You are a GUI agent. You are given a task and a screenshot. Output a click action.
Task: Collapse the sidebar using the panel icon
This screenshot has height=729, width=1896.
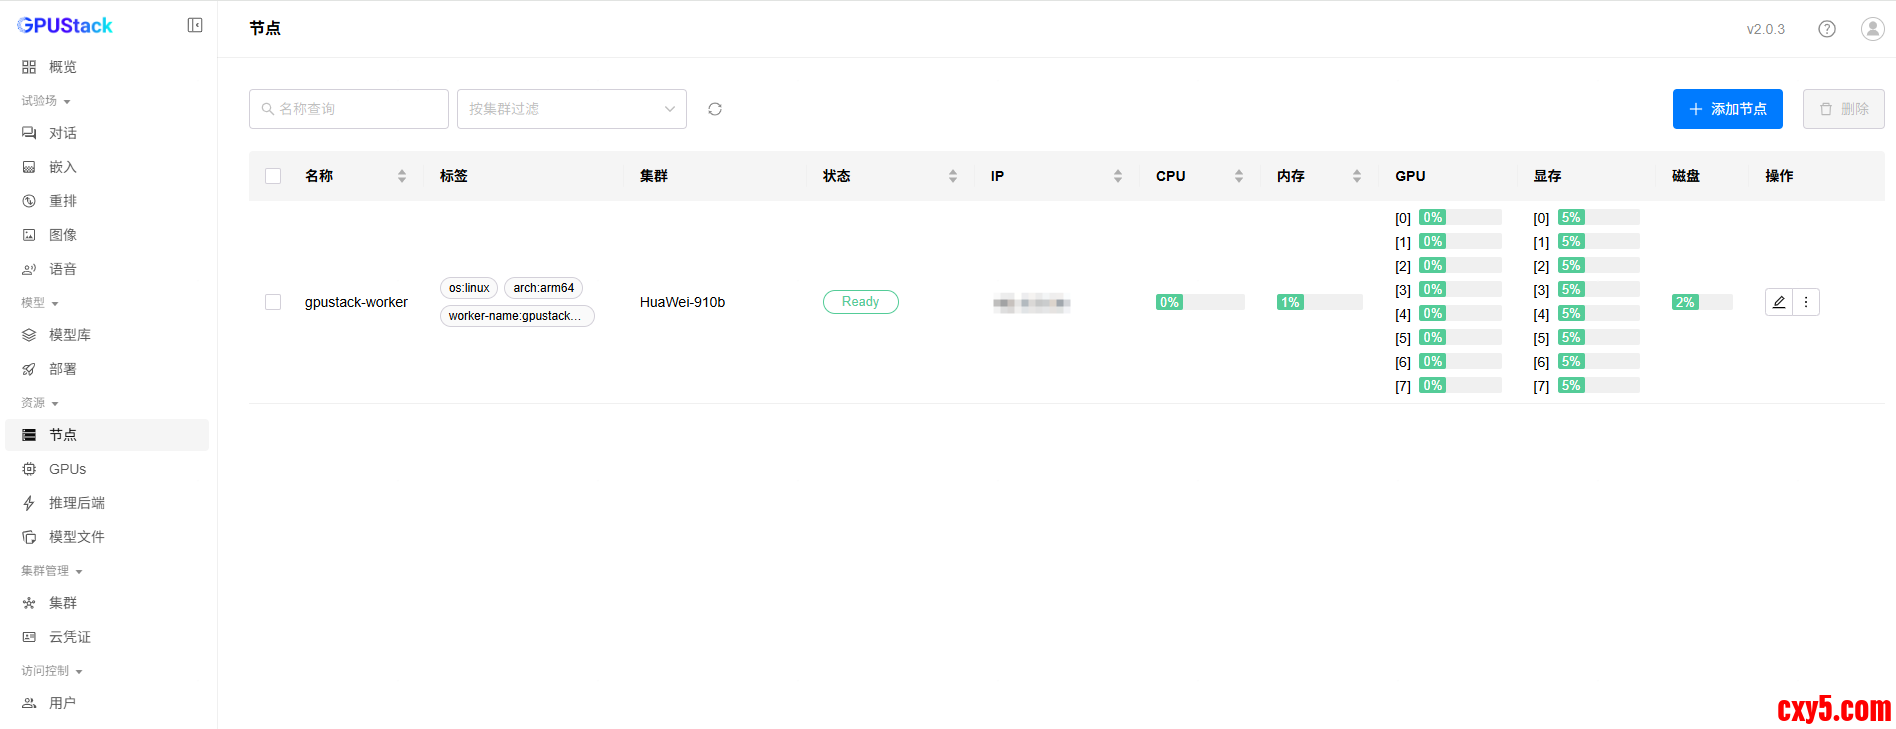(195, 25)
